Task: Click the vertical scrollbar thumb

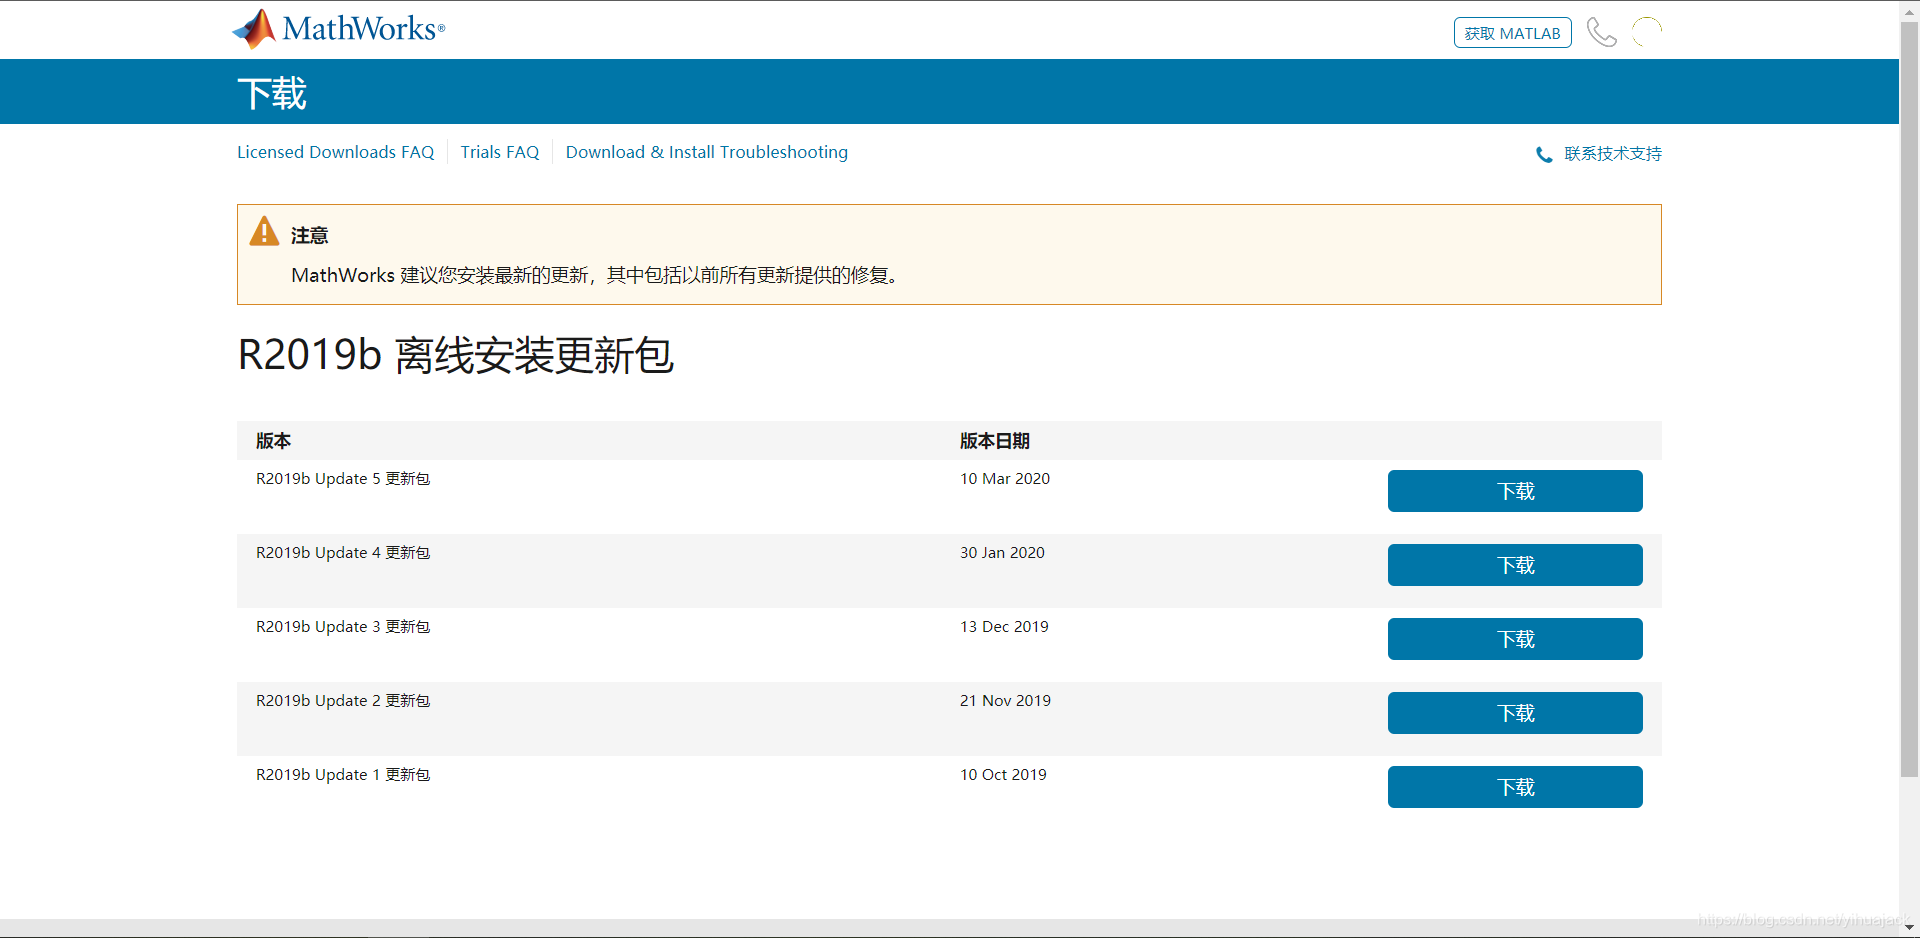Action: [1909, 400]
